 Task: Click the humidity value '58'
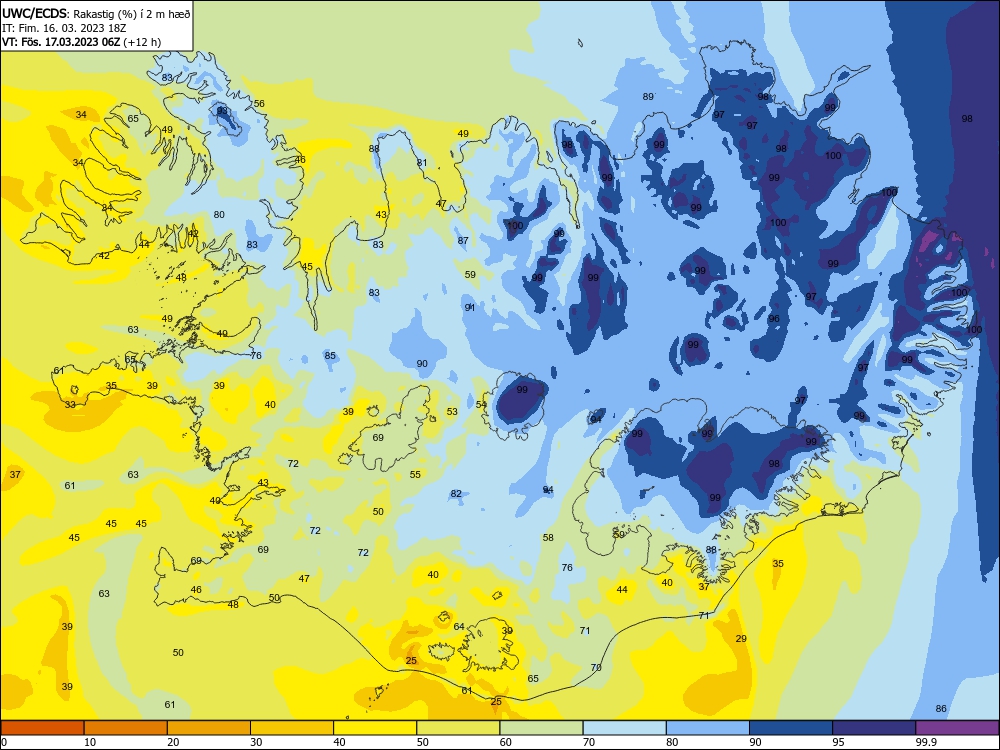548,538
